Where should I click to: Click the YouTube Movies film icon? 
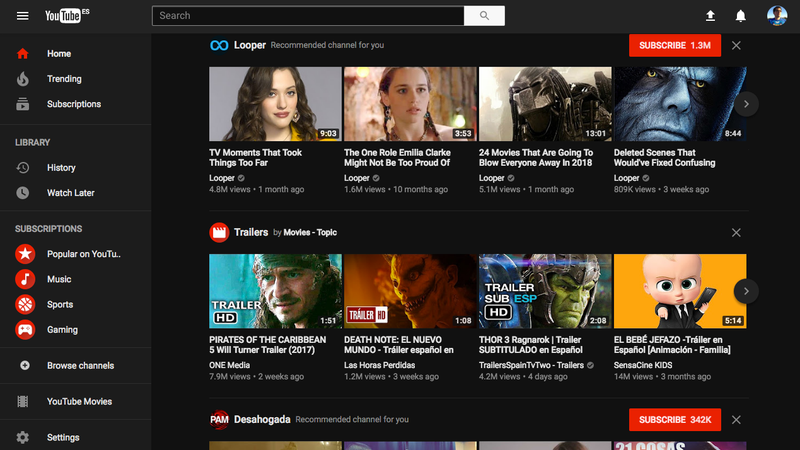click(x=22, y=402)
